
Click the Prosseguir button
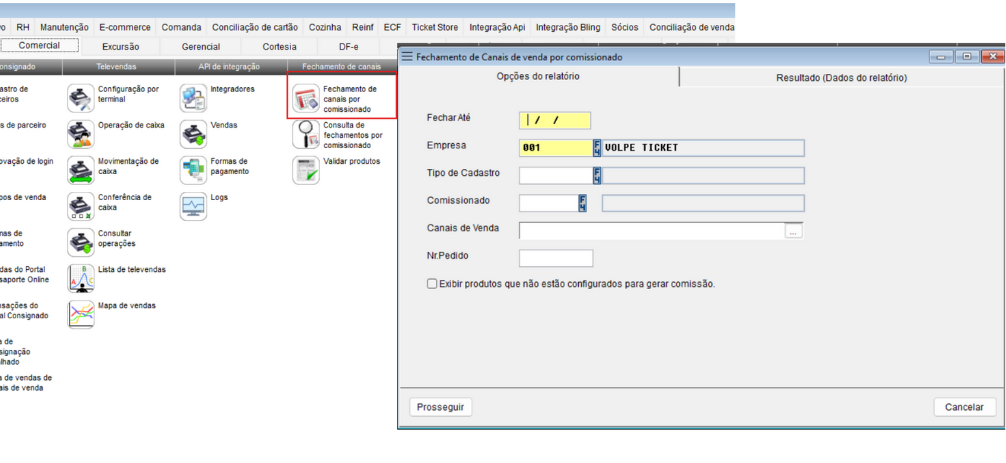point(440,407)
